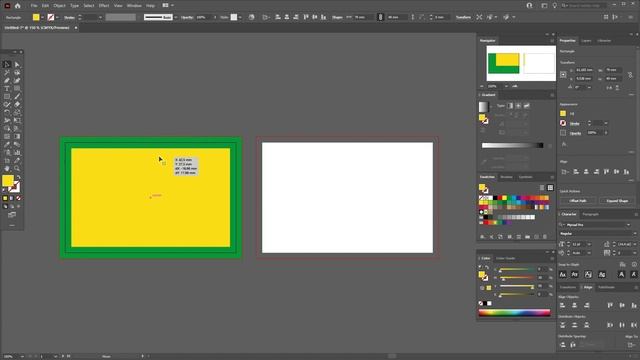Image resolution: width=640 pixels, height=360 pixels.
Task: Select the Lasso tool
Action: tap(17, 73)
